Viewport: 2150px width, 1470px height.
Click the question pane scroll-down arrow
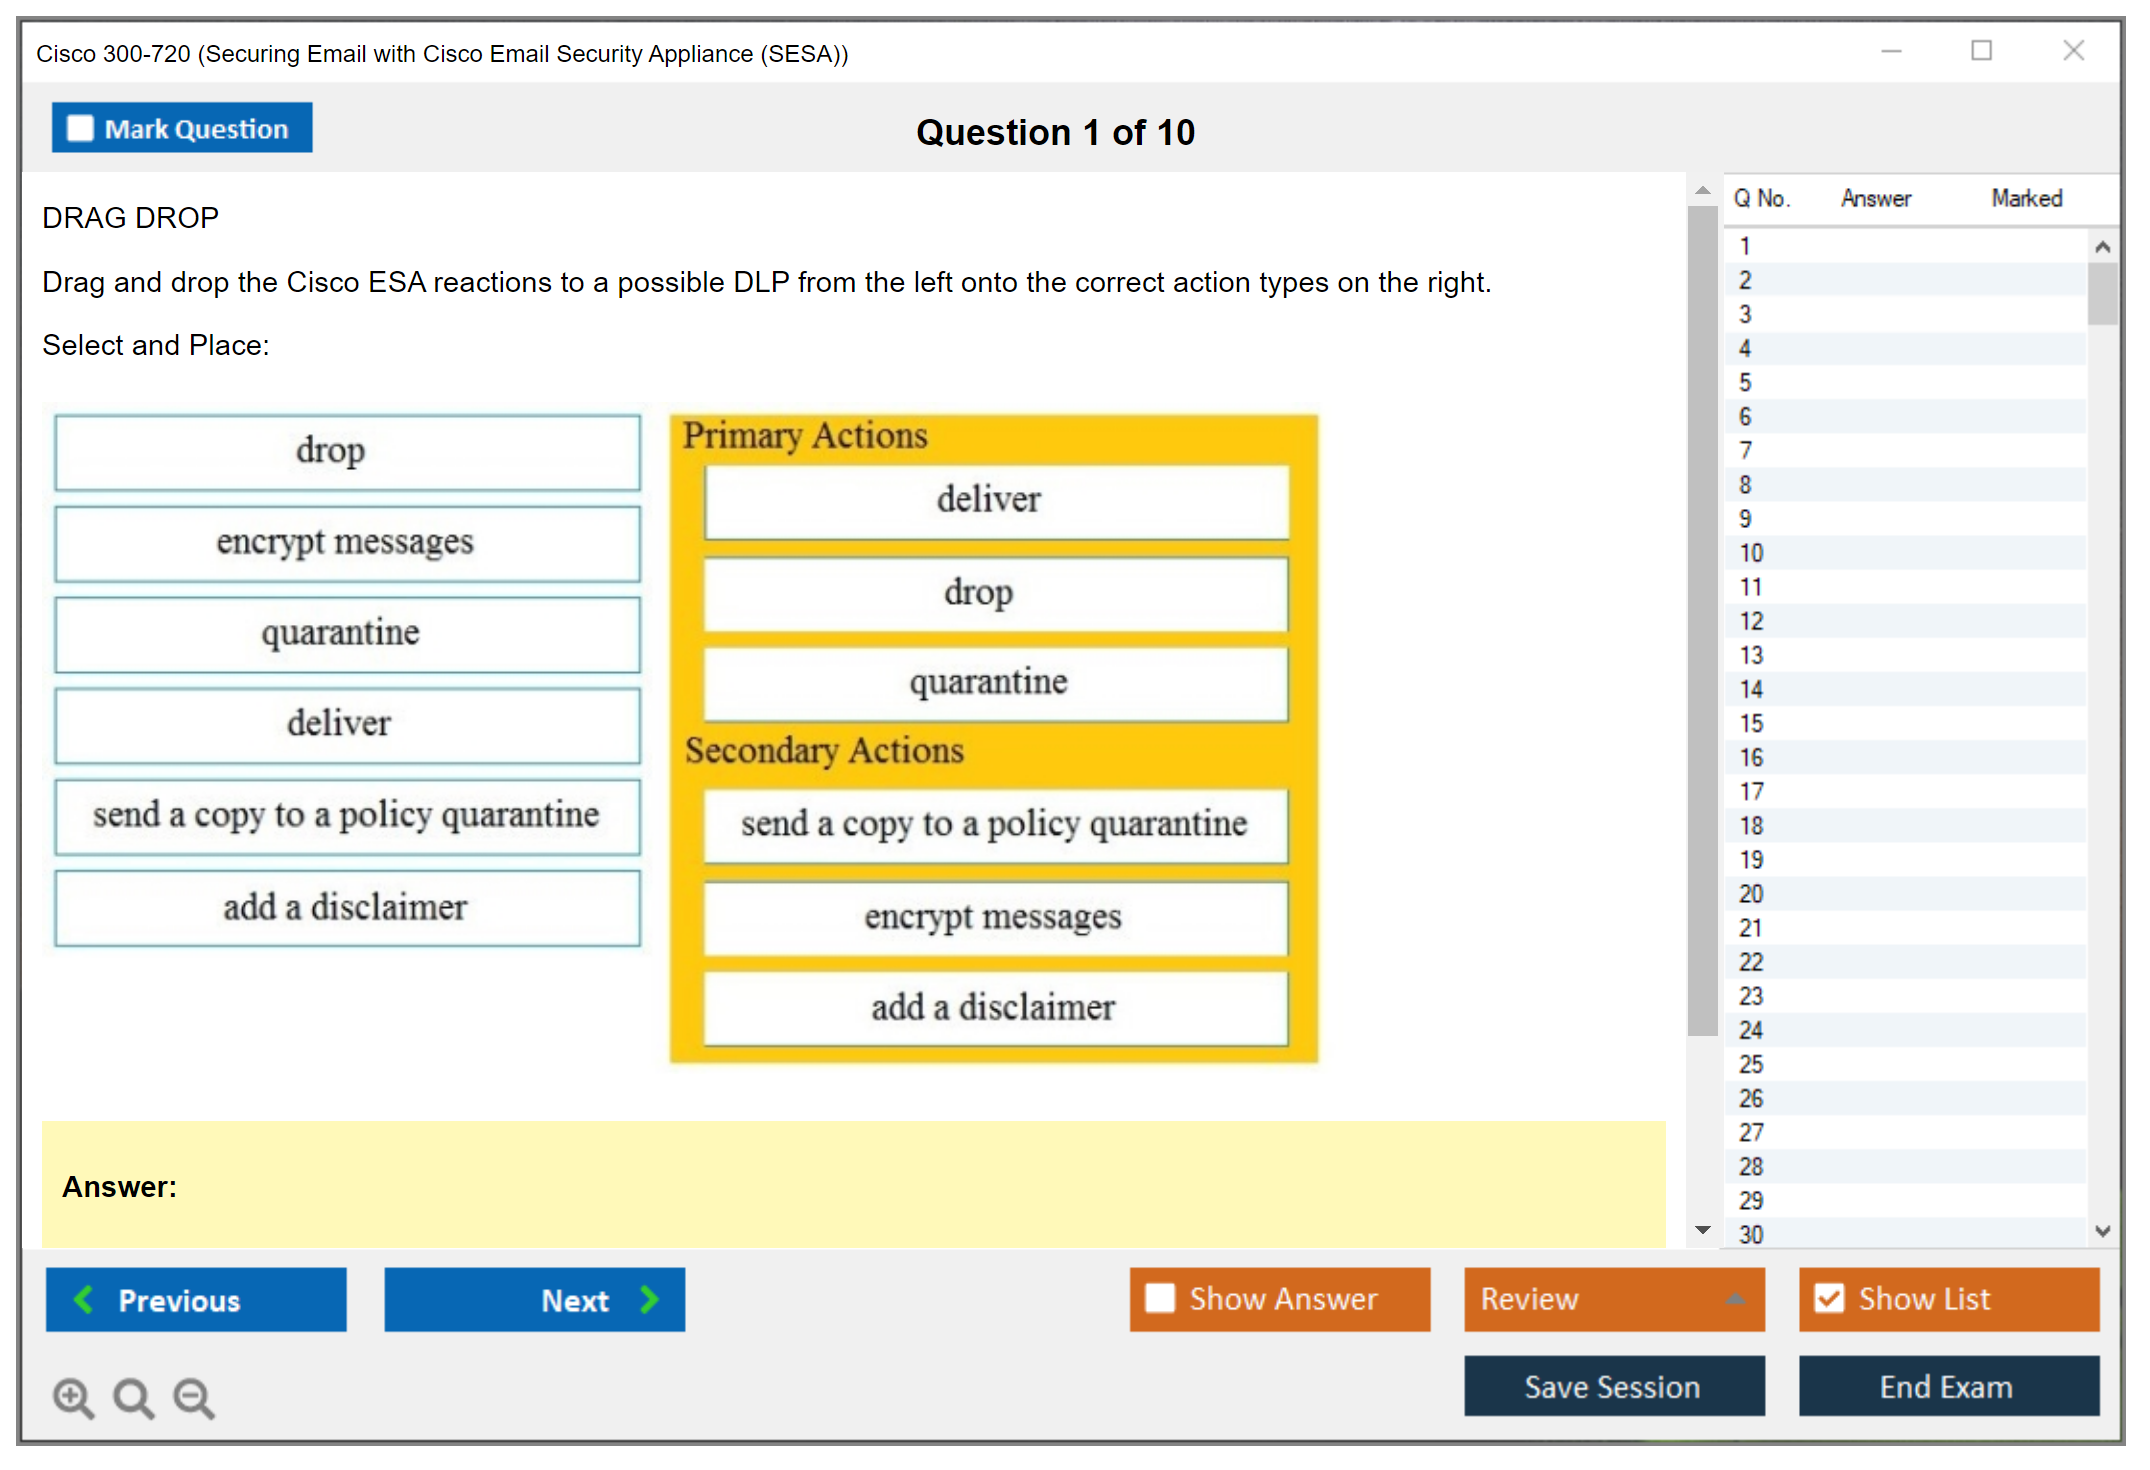point(1703,1230)
